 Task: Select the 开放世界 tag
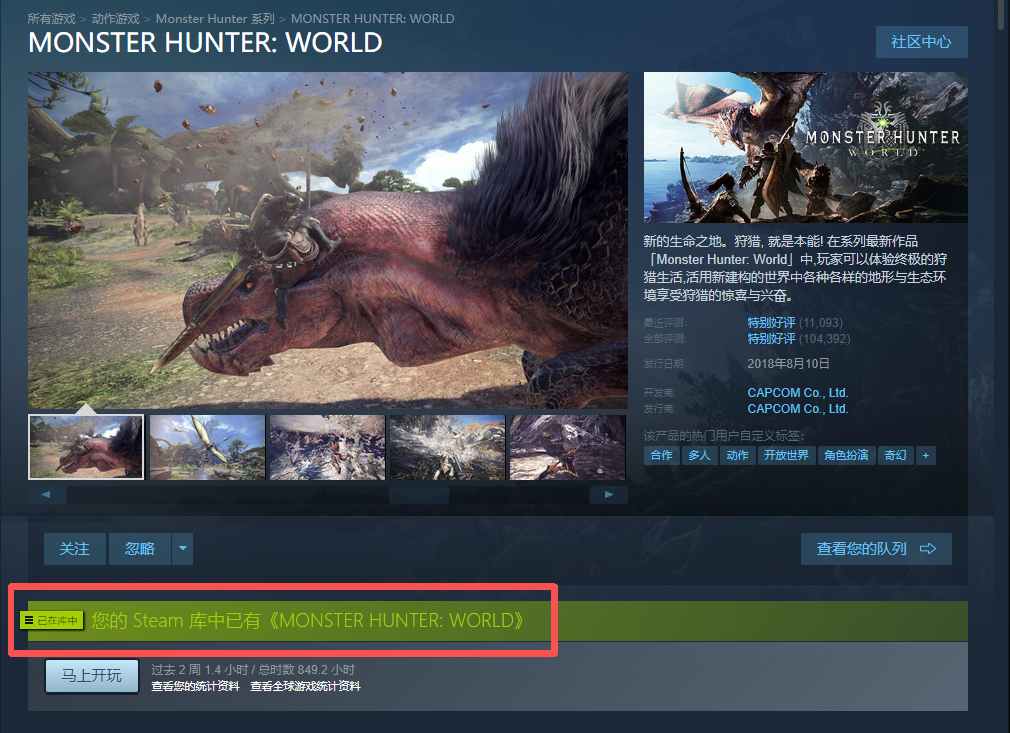tap(785, 455)
